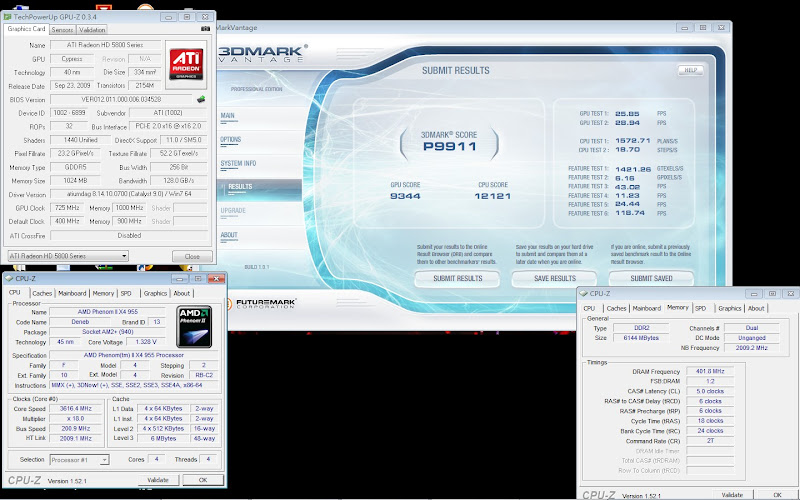Open the Caches tab in left CPU-Z window

[x=42, y=293]
